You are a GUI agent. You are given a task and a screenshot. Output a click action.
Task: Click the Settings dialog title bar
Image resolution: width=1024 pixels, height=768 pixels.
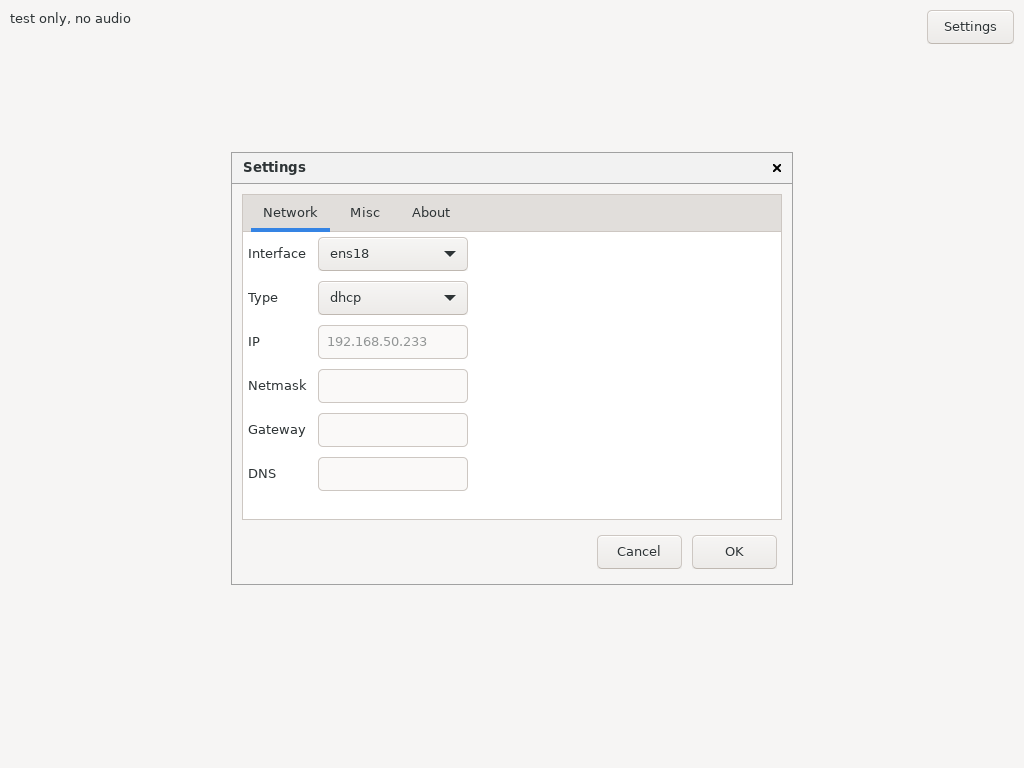tap(450, 168)
